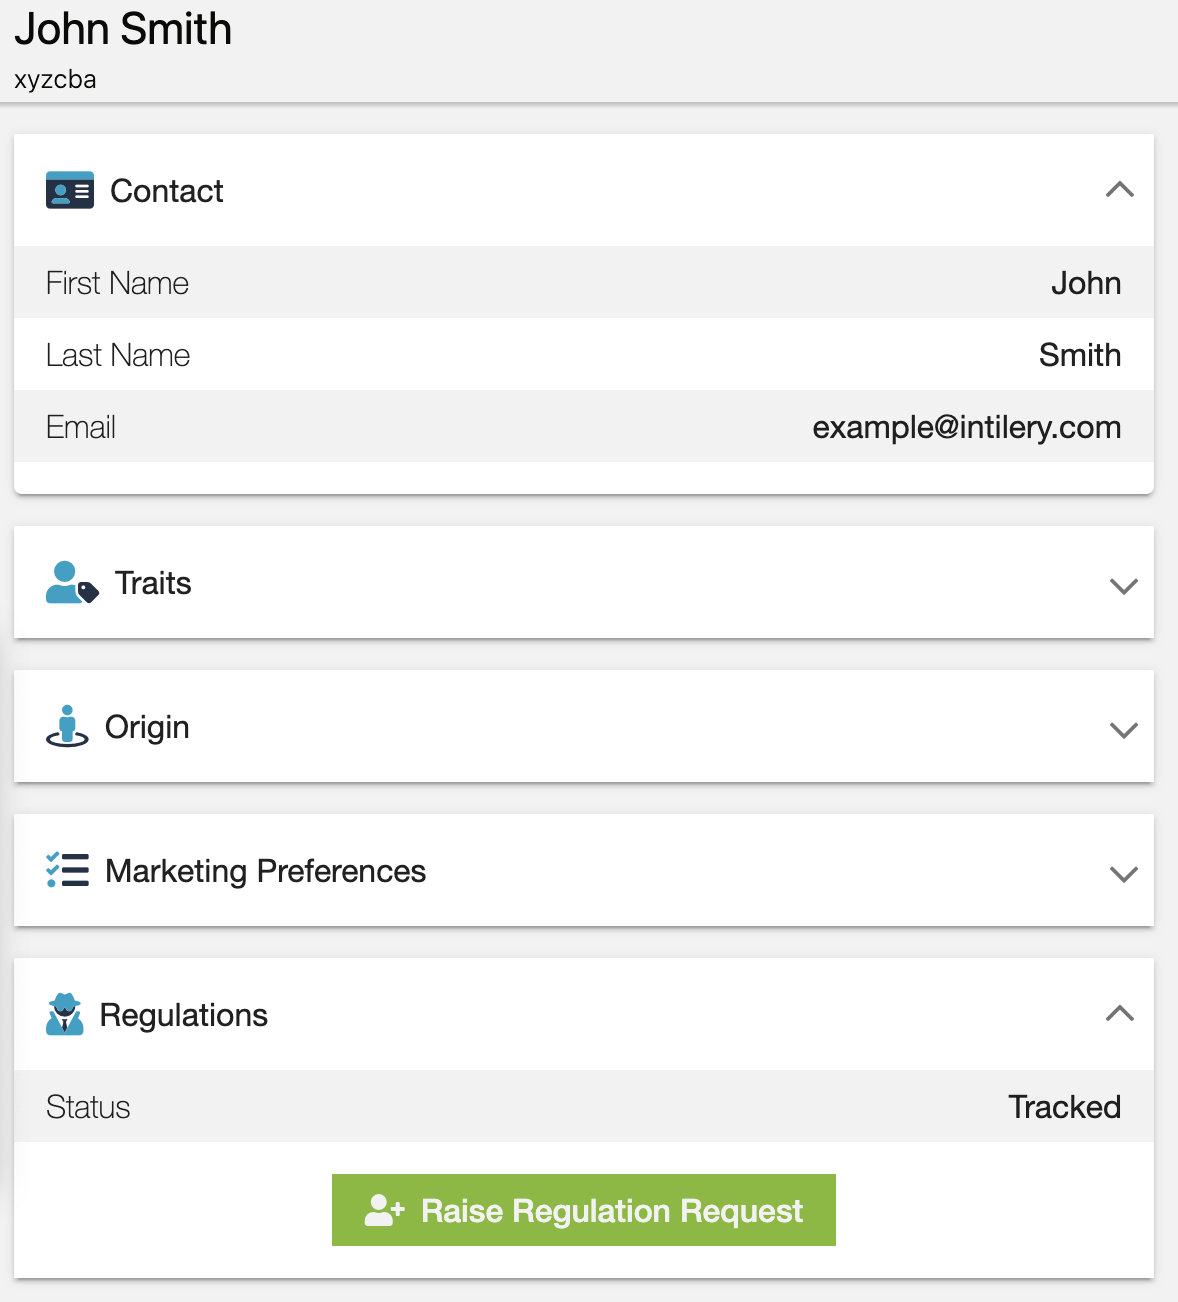1178x1302 pixels.
Task: Click Raise Regulation Request button
Action: [584, 1210]
